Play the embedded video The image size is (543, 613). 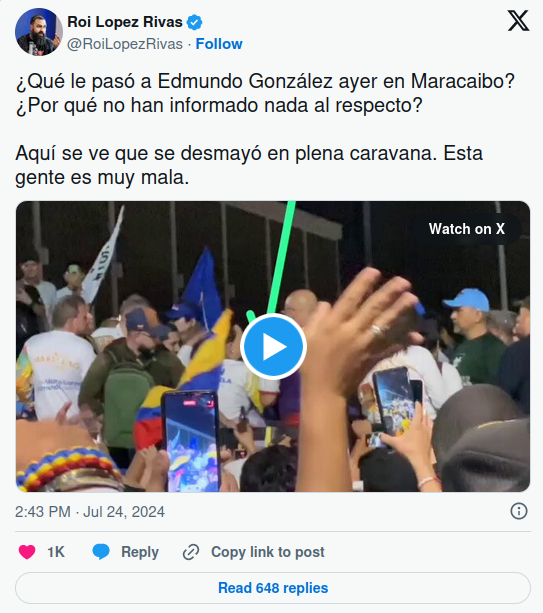tap(273, 346)
